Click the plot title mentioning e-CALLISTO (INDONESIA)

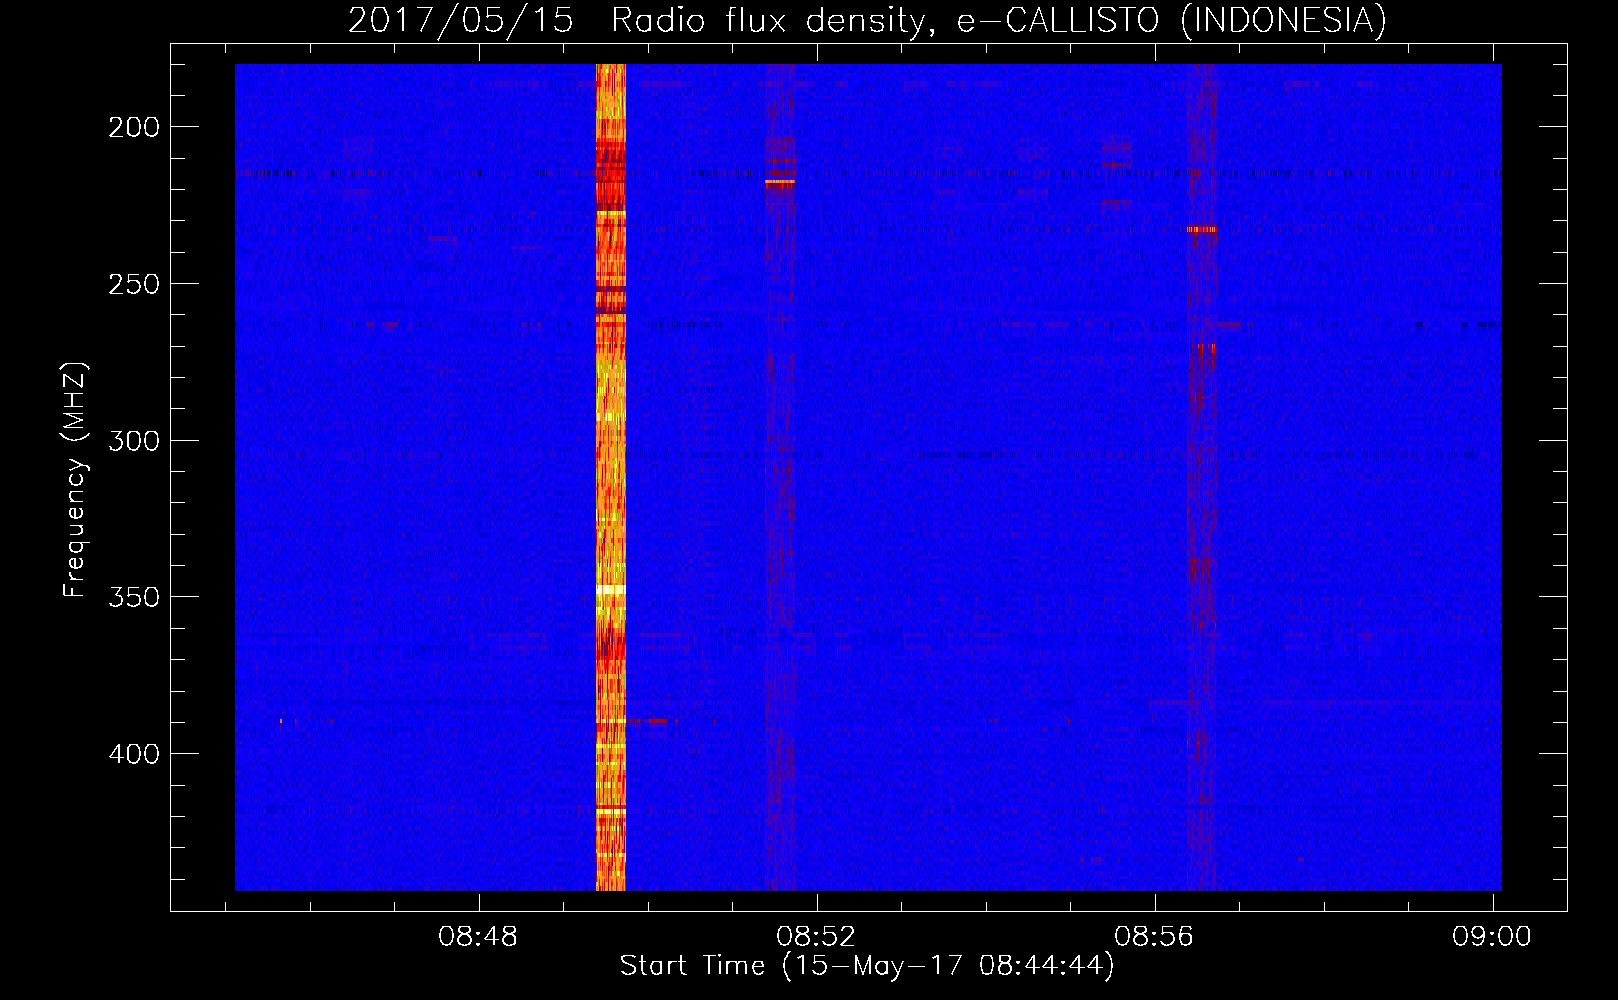pos(867,20)
